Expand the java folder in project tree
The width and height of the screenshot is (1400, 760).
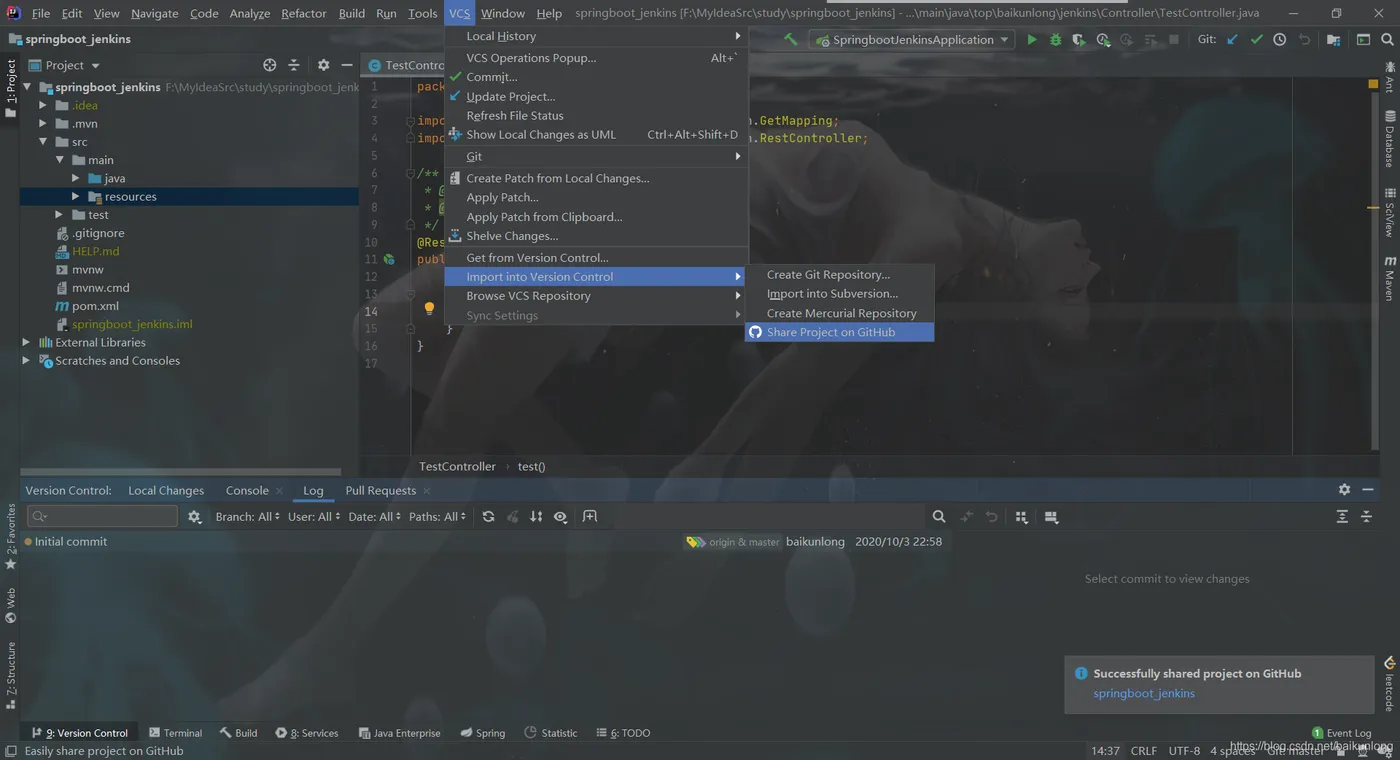(x=75, y=178)
